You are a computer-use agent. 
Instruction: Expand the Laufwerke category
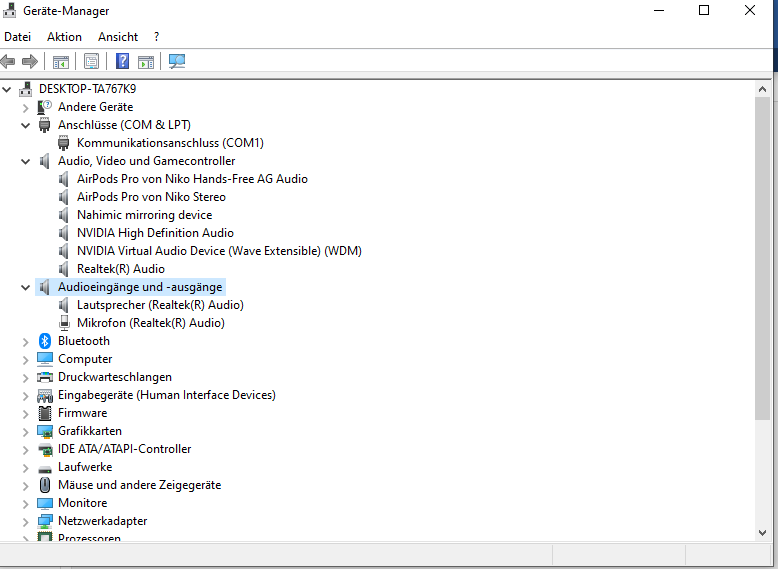[26, 468]
